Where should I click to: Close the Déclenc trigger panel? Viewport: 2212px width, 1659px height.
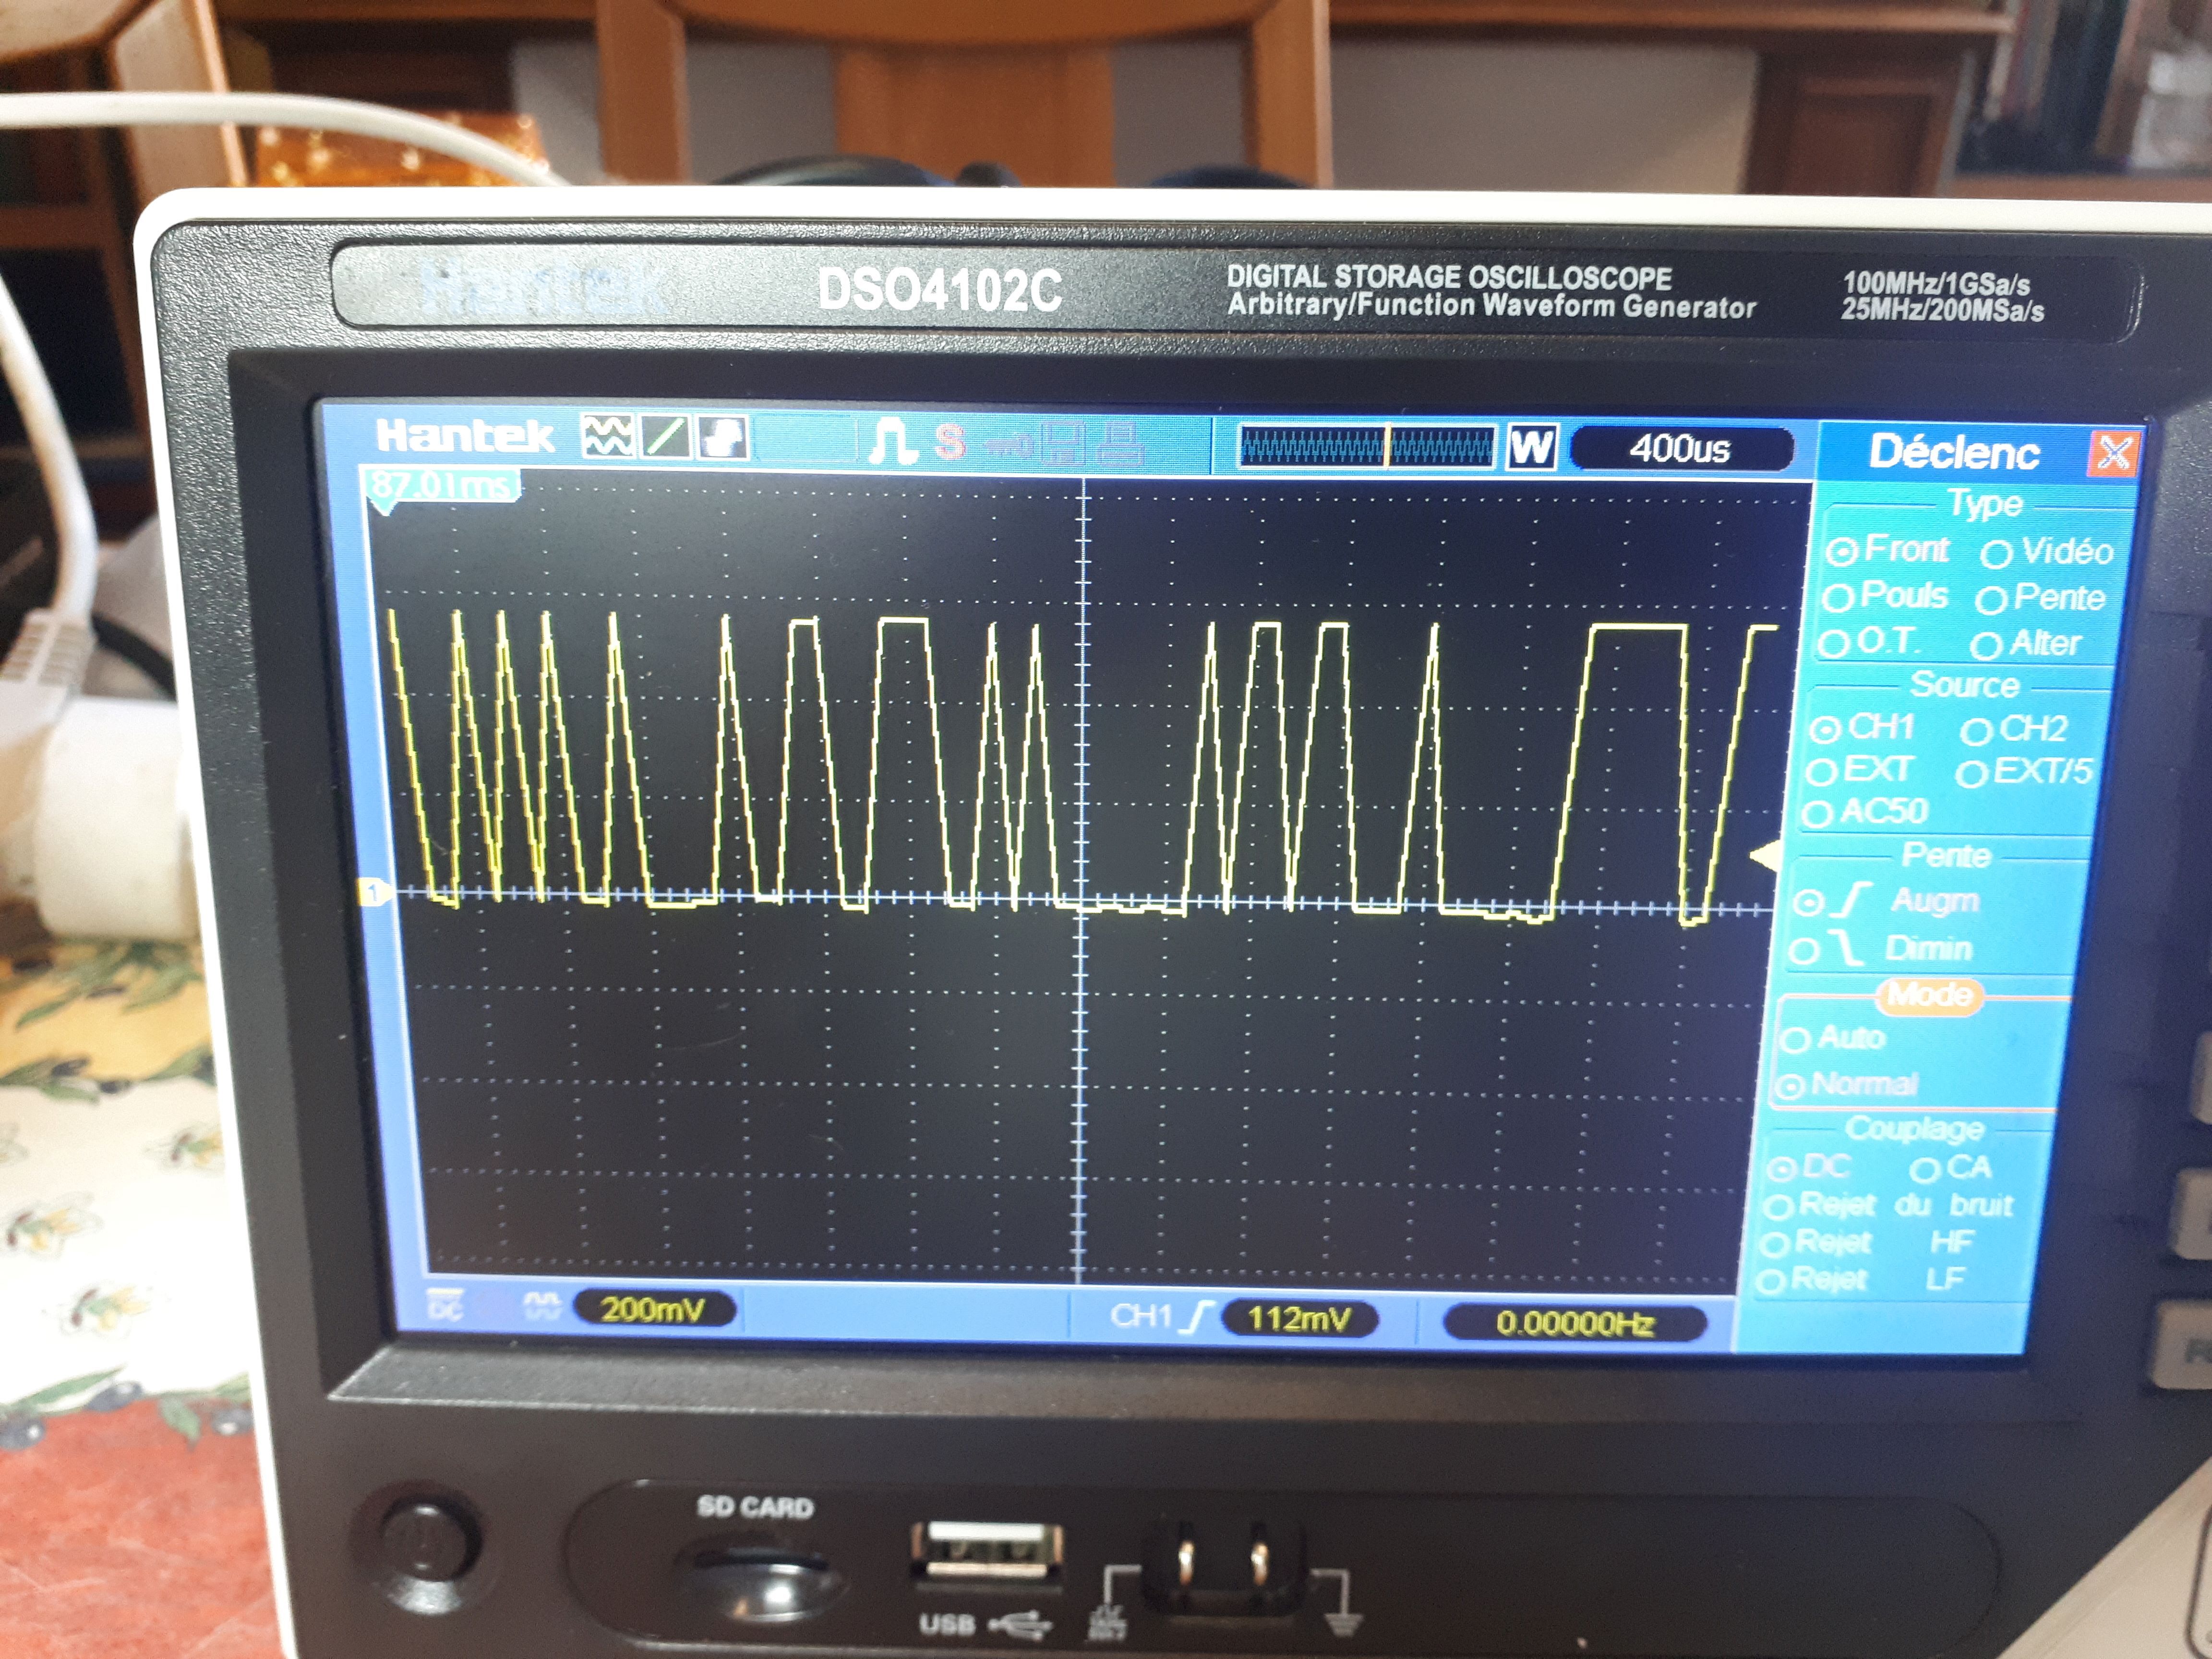tap(2113, 453)
